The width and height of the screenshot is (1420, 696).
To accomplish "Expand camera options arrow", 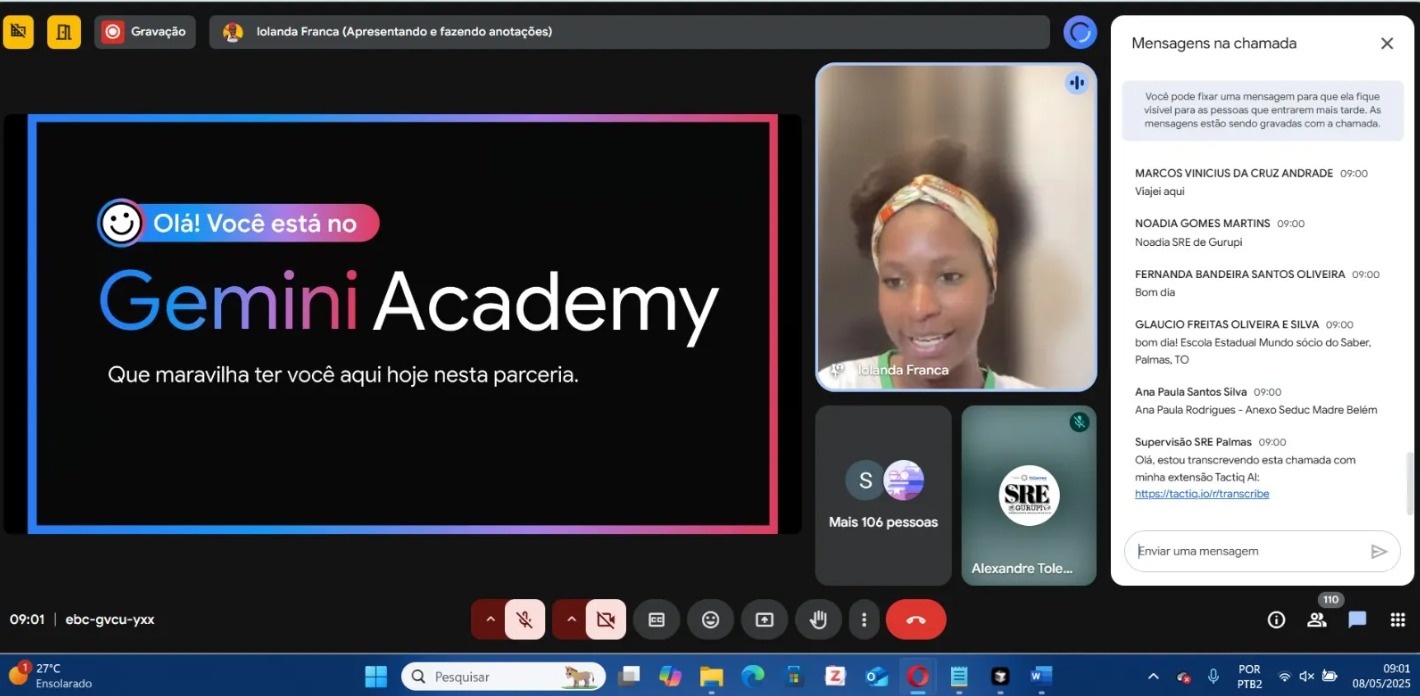I will point(571,620).
